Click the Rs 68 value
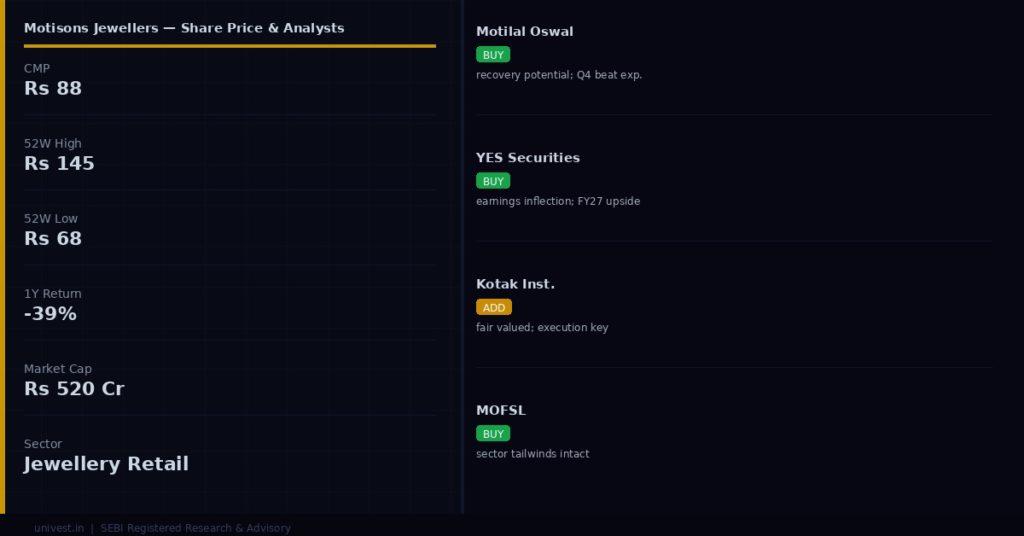Screen dimensions: 1024x536 click(53, 238)
